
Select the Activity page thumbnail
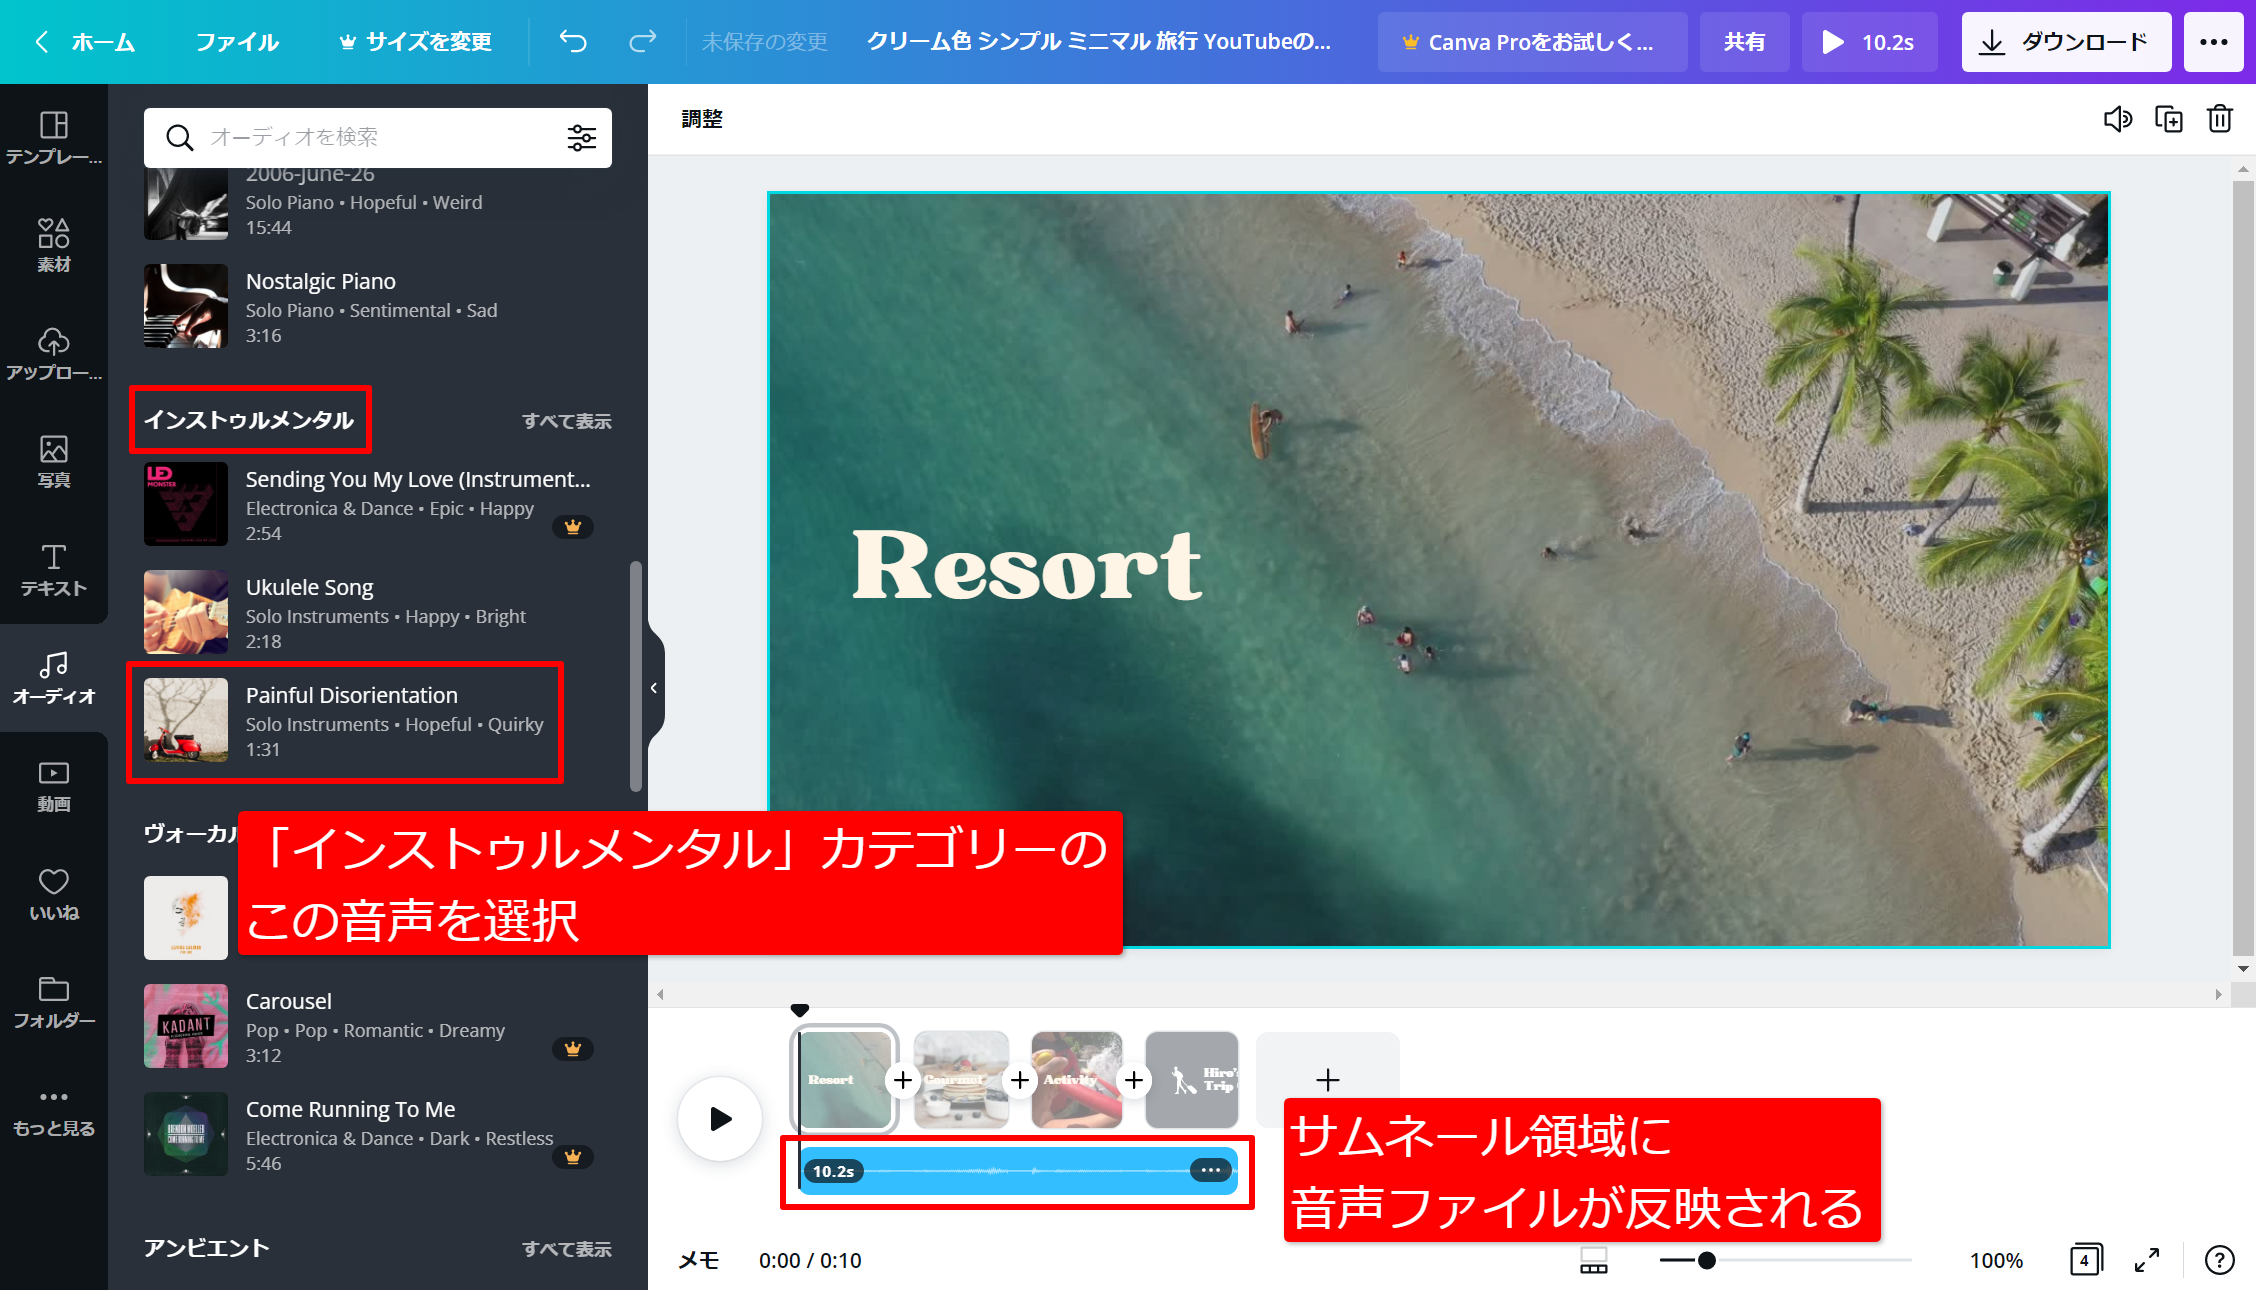click(1077, 1080)
